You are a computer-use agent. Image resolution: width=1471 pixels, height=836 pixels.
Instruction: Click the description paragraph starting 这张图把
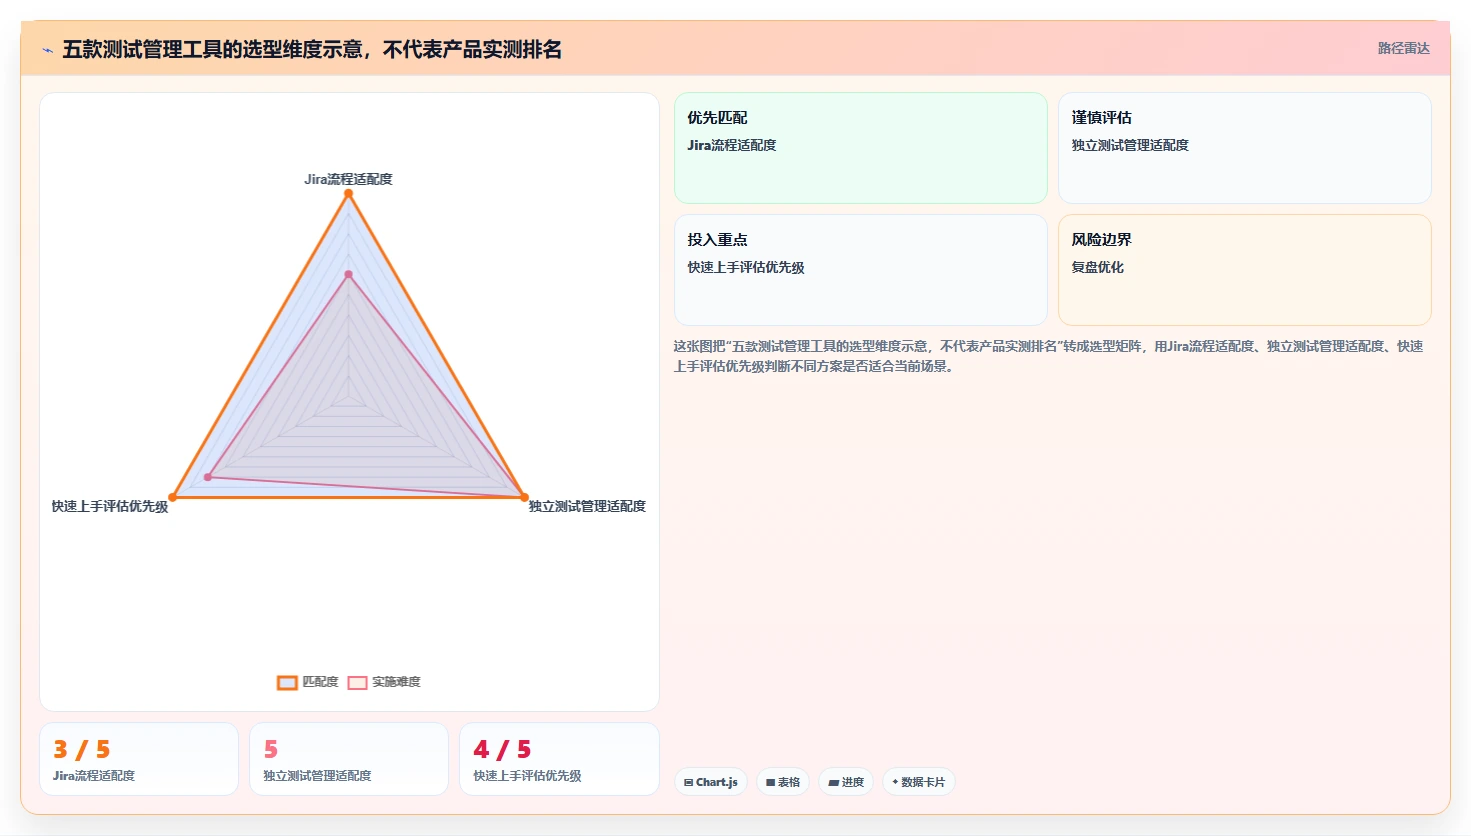pyautogui.click(x=1048, y=356)
